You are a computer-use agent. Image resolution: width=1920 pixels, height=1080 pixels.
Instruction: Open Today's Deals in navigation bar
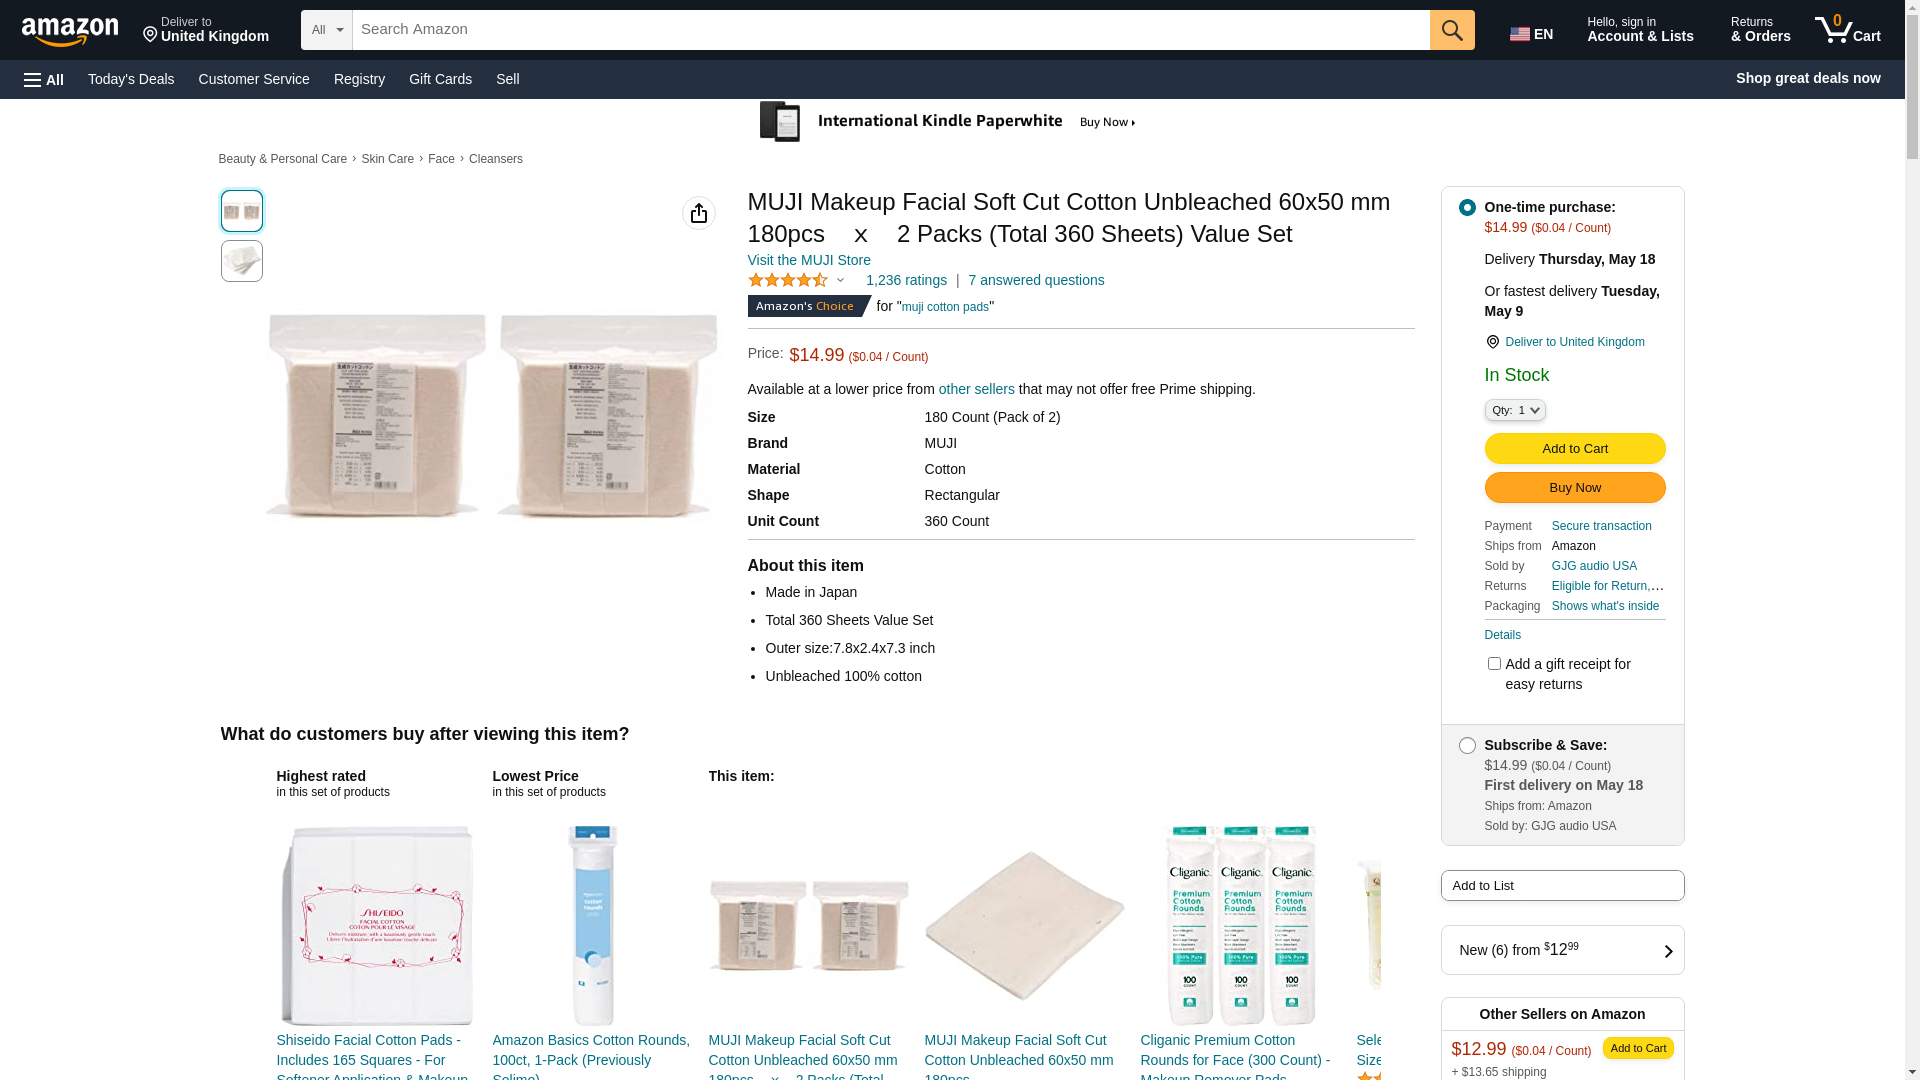coord(131,79)
